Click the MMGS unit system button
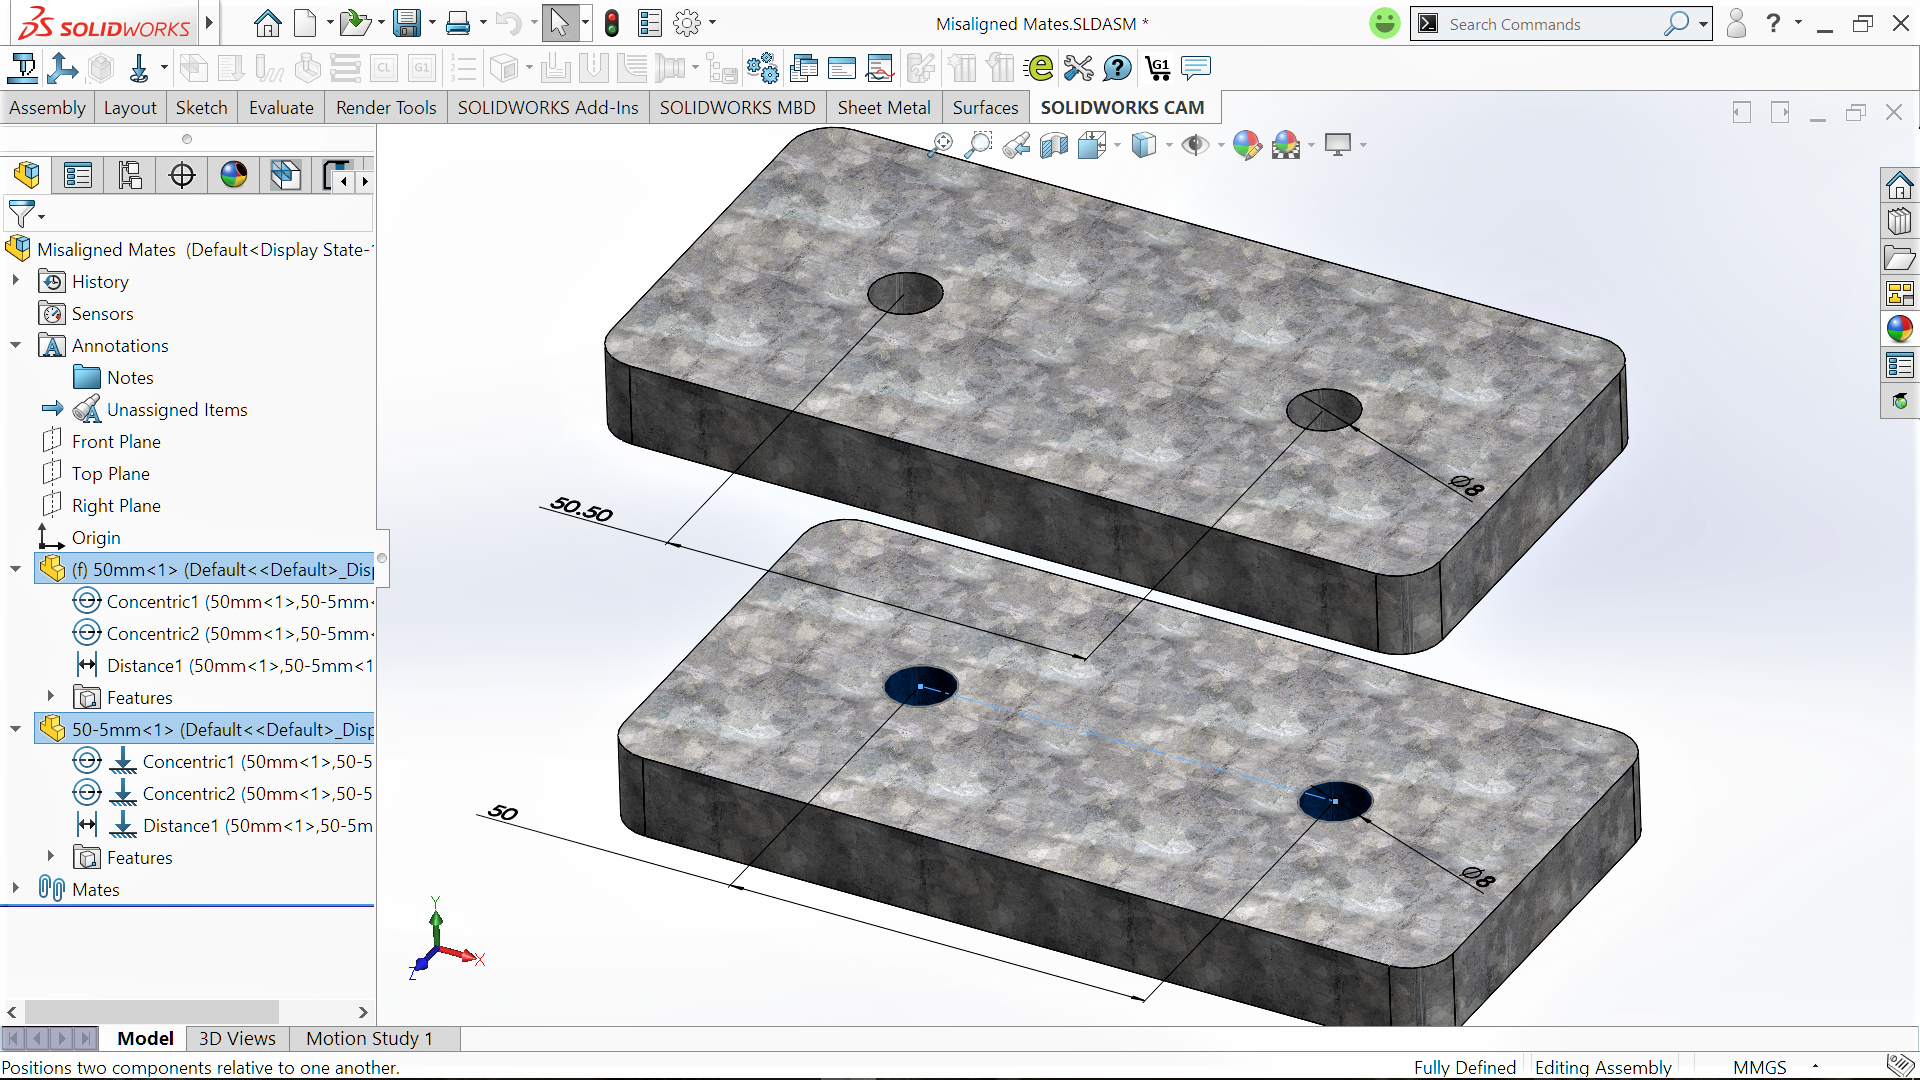The image size is (1920, 1080). pyautogui.click(x=1759, y=1067)
